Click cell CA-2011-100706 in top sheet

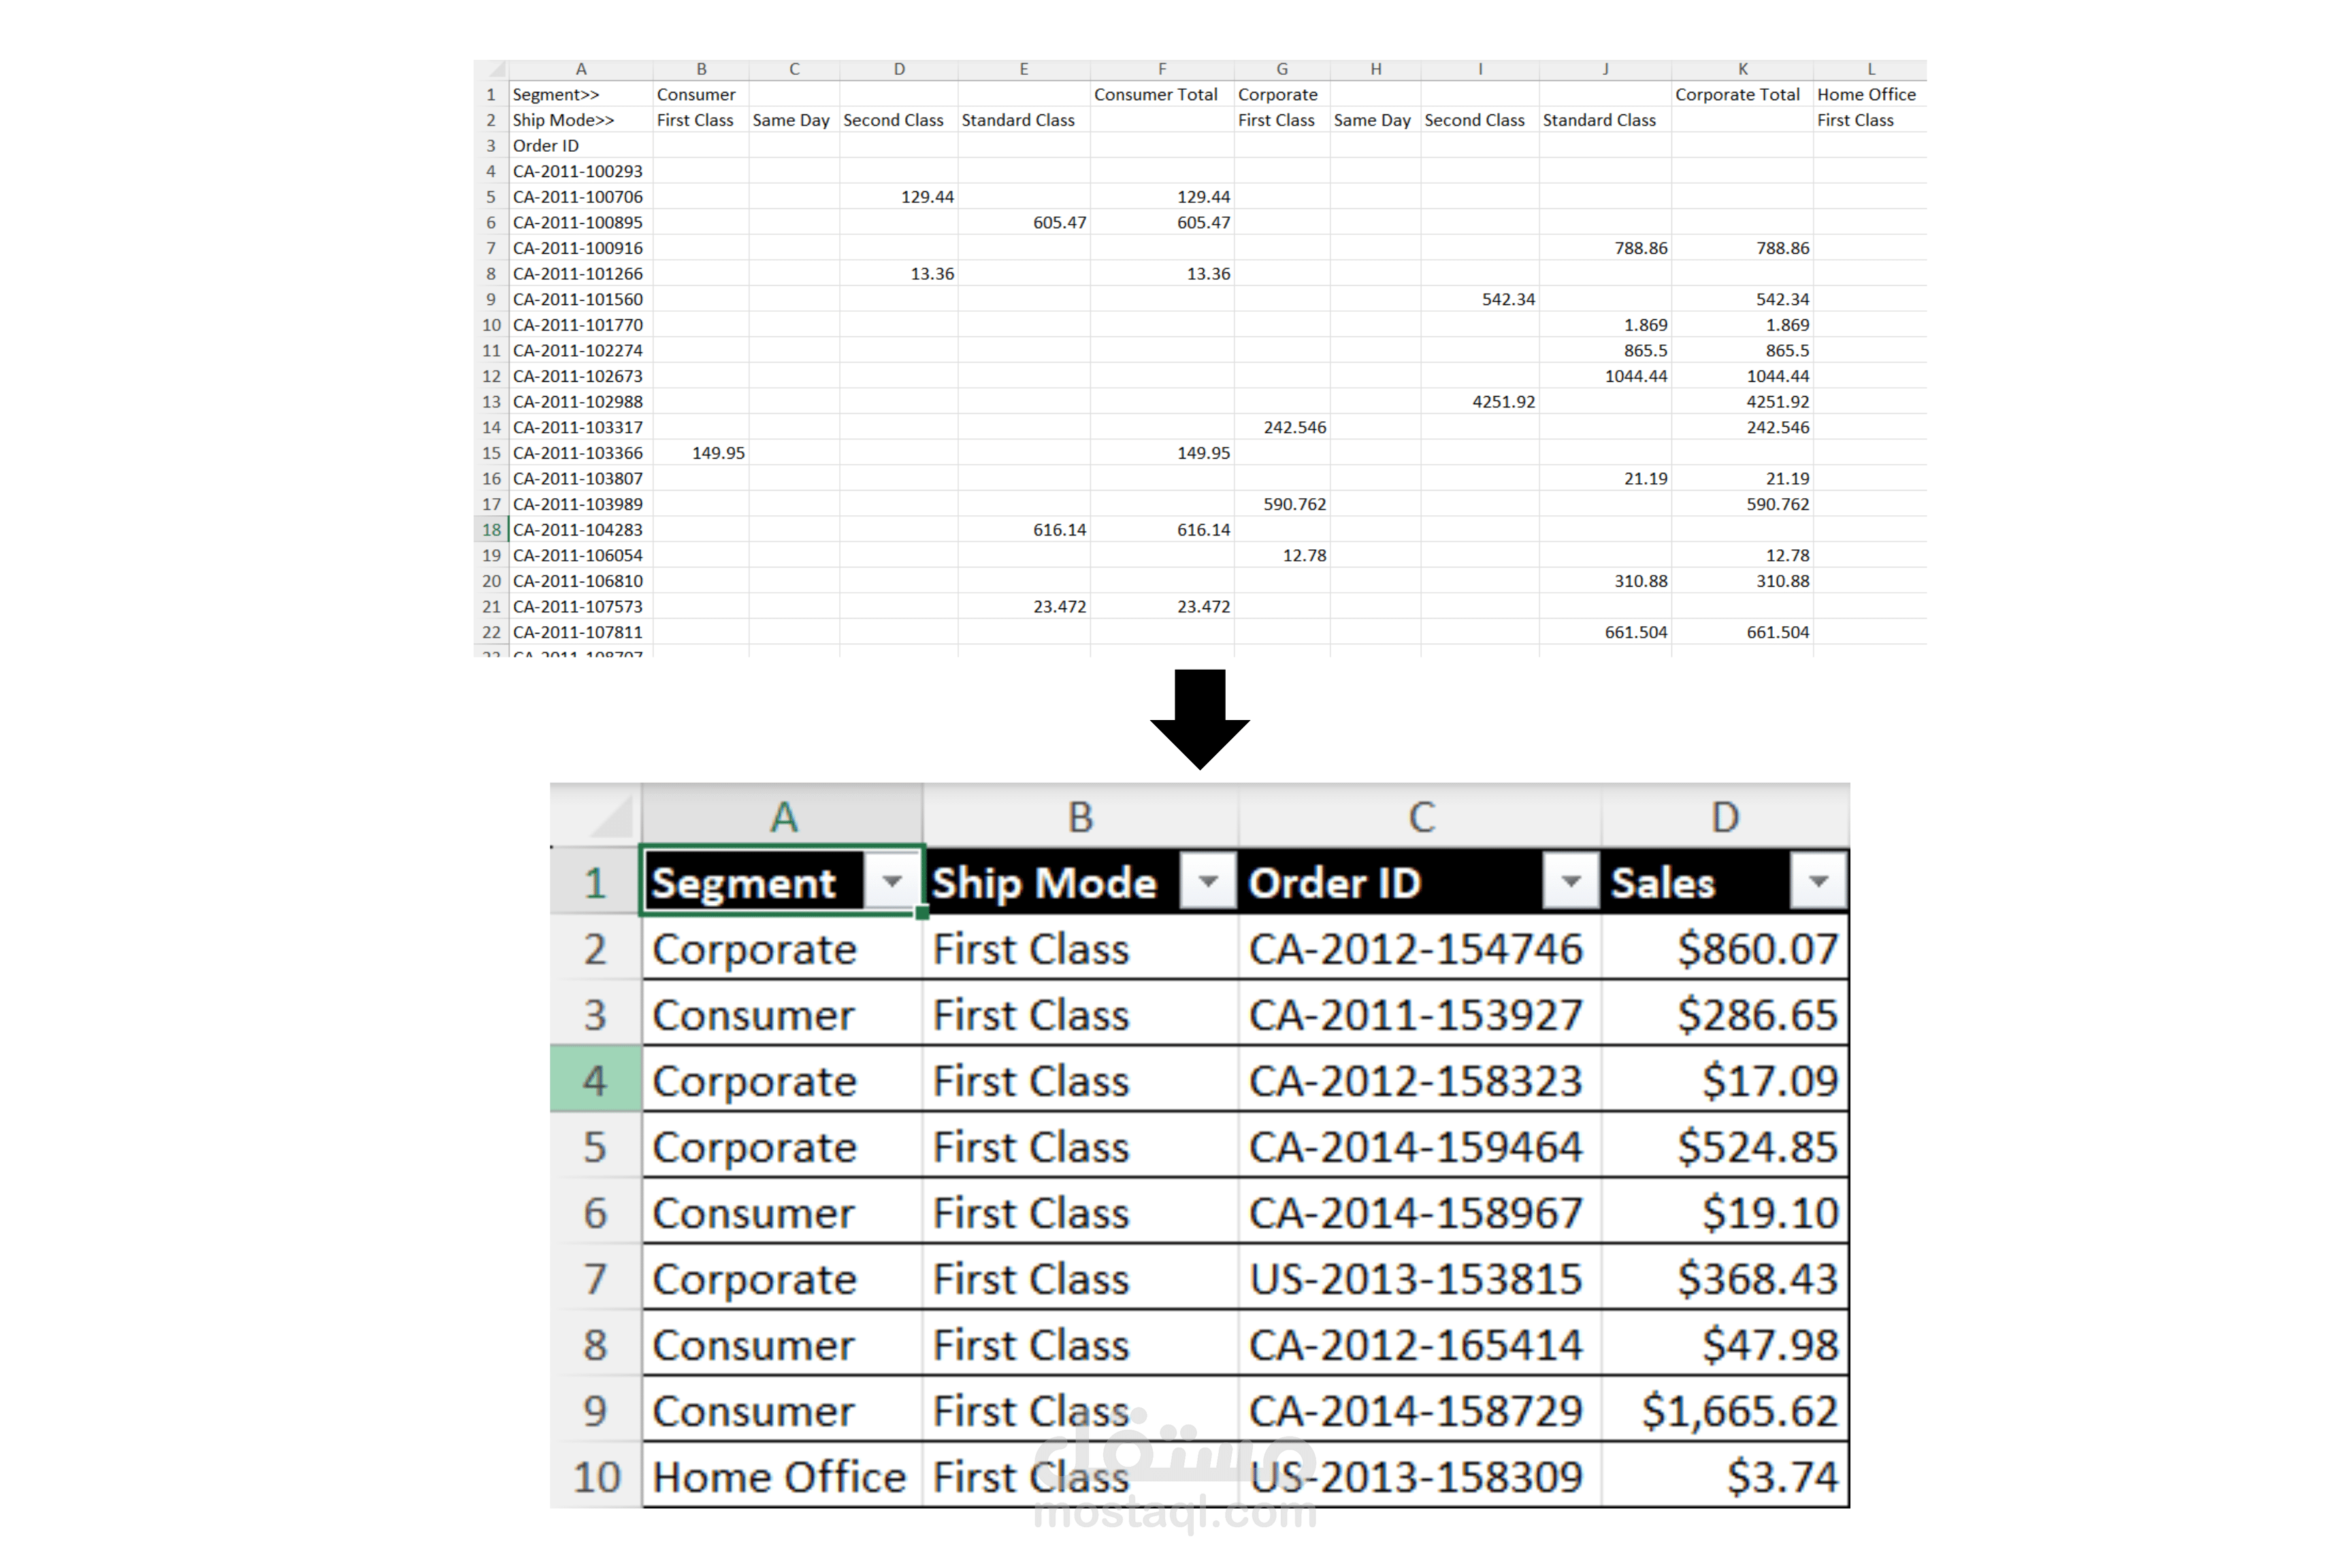point(580,197)
